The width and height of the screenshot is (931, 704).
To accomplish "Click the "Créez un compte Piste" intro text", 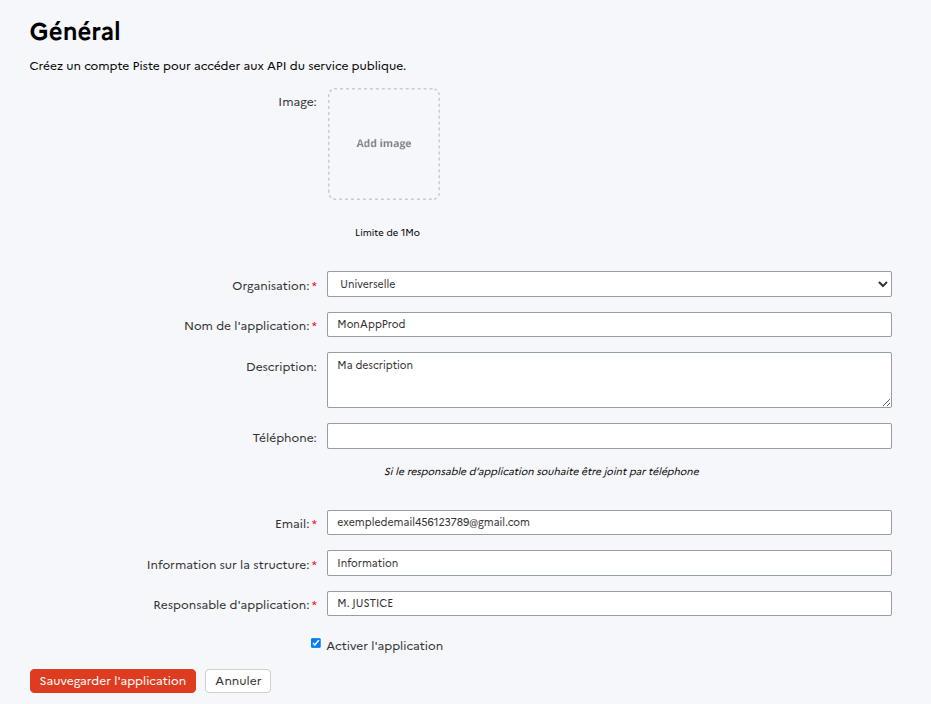I will (218, 66).
